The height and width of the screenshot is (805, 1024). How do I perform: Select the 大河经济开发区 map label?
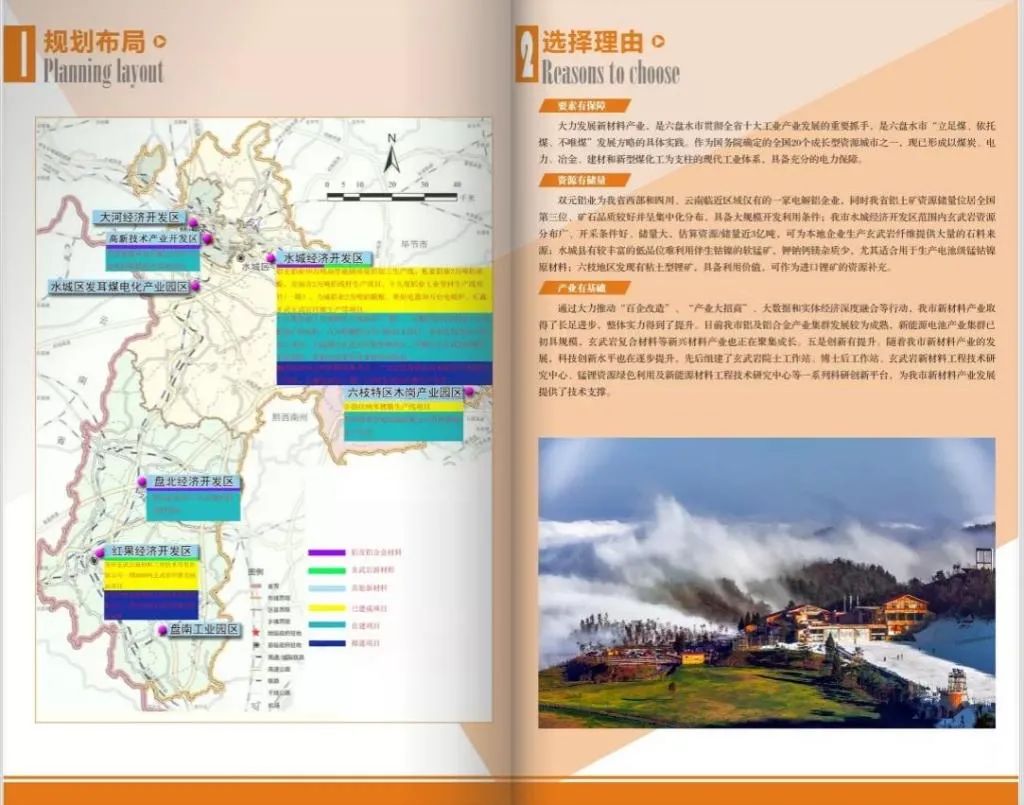139,217
